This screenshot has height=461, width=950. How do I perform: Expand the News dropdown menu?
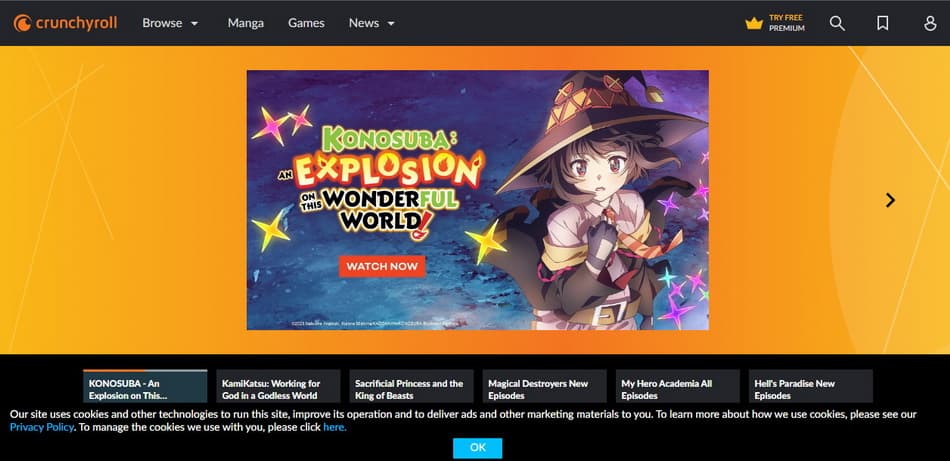click(x=371, y=23)
